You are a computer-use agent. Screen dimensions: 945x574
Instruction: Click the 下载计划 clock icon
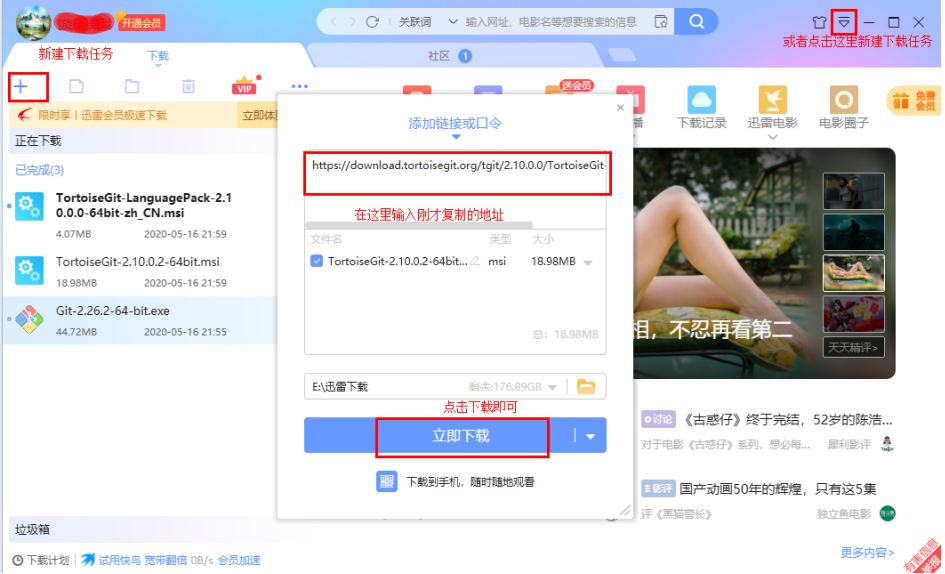coord(18,560)
